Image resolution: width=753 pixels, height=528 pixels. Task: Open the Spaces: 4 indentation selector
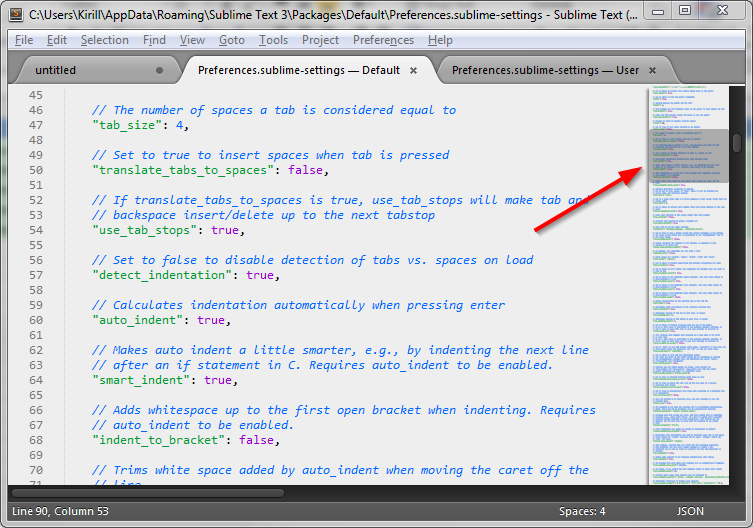click(x=582, y=511)
